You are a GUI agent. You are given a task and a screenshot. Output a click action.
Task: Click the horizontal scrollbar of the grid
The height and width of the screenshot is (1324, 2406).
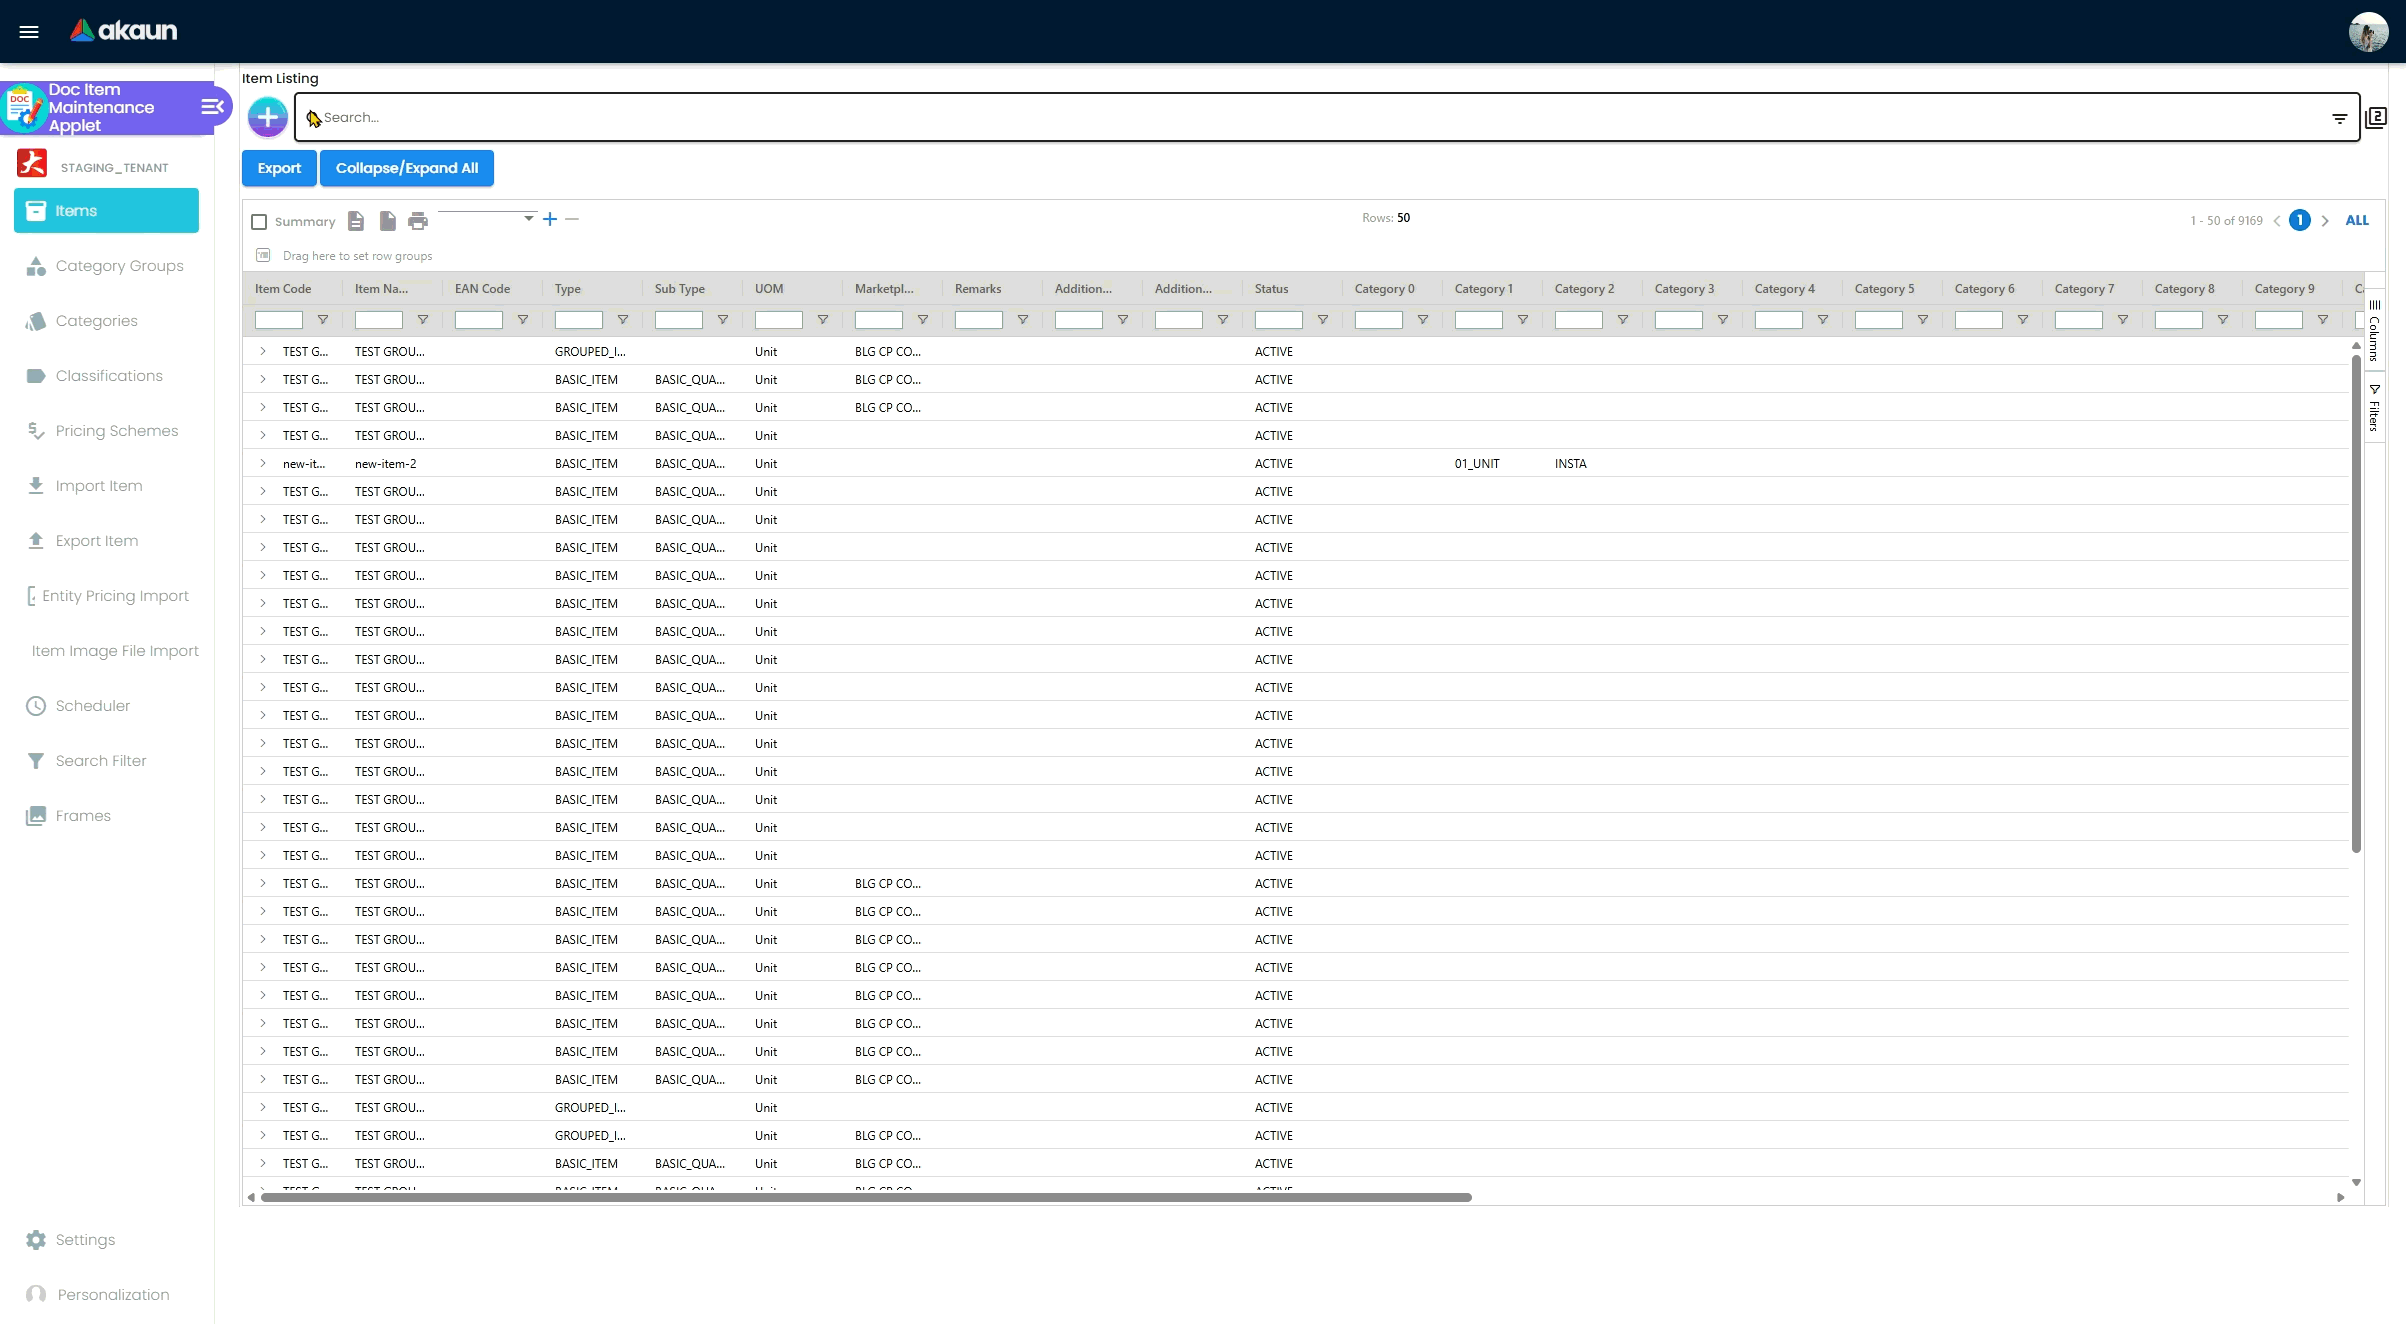pos(866,1197)
